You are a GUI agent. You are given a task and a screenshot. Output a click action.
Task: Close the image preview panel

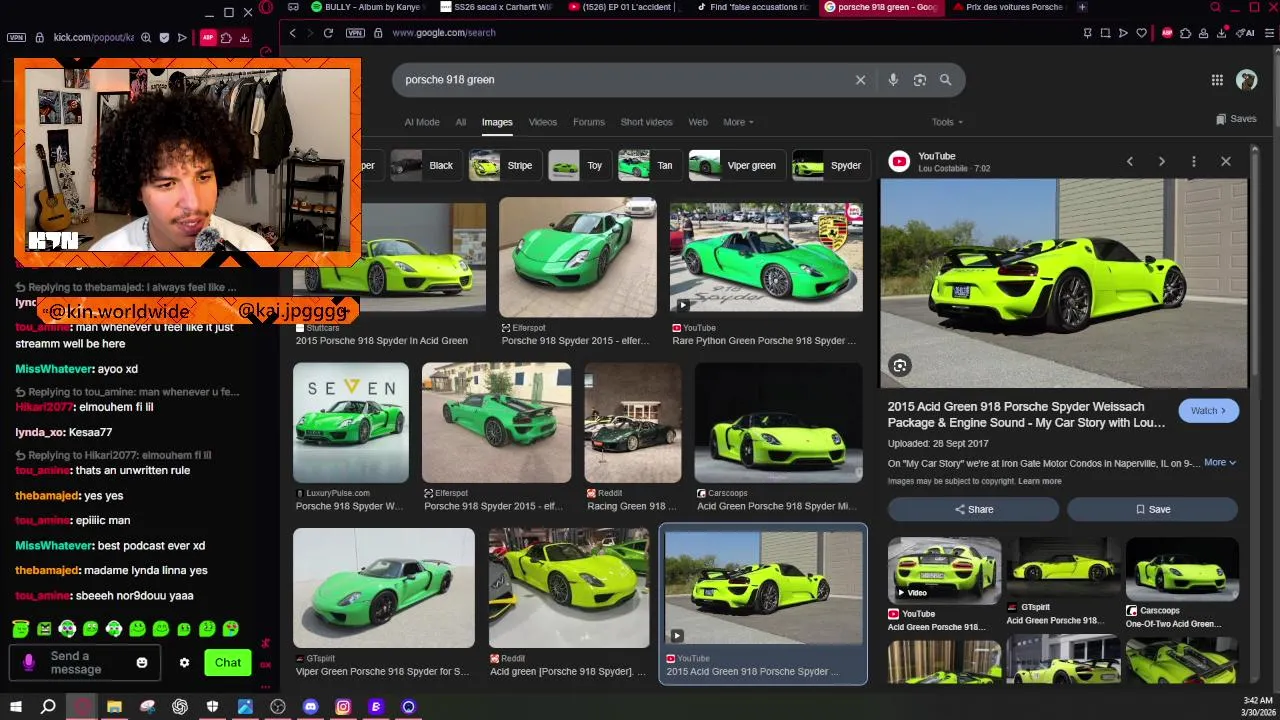click(1225, 161)
